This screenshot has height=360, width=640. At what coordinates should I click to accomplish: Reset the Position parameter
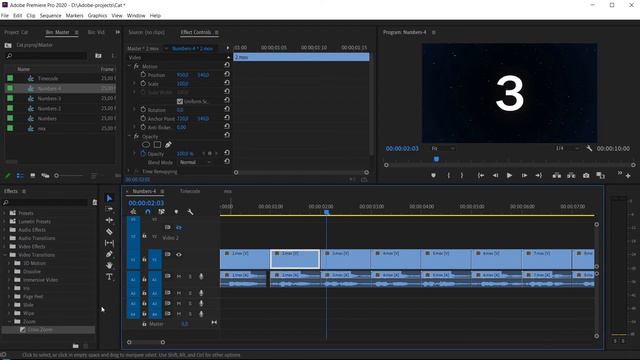[x=227, y=74]
